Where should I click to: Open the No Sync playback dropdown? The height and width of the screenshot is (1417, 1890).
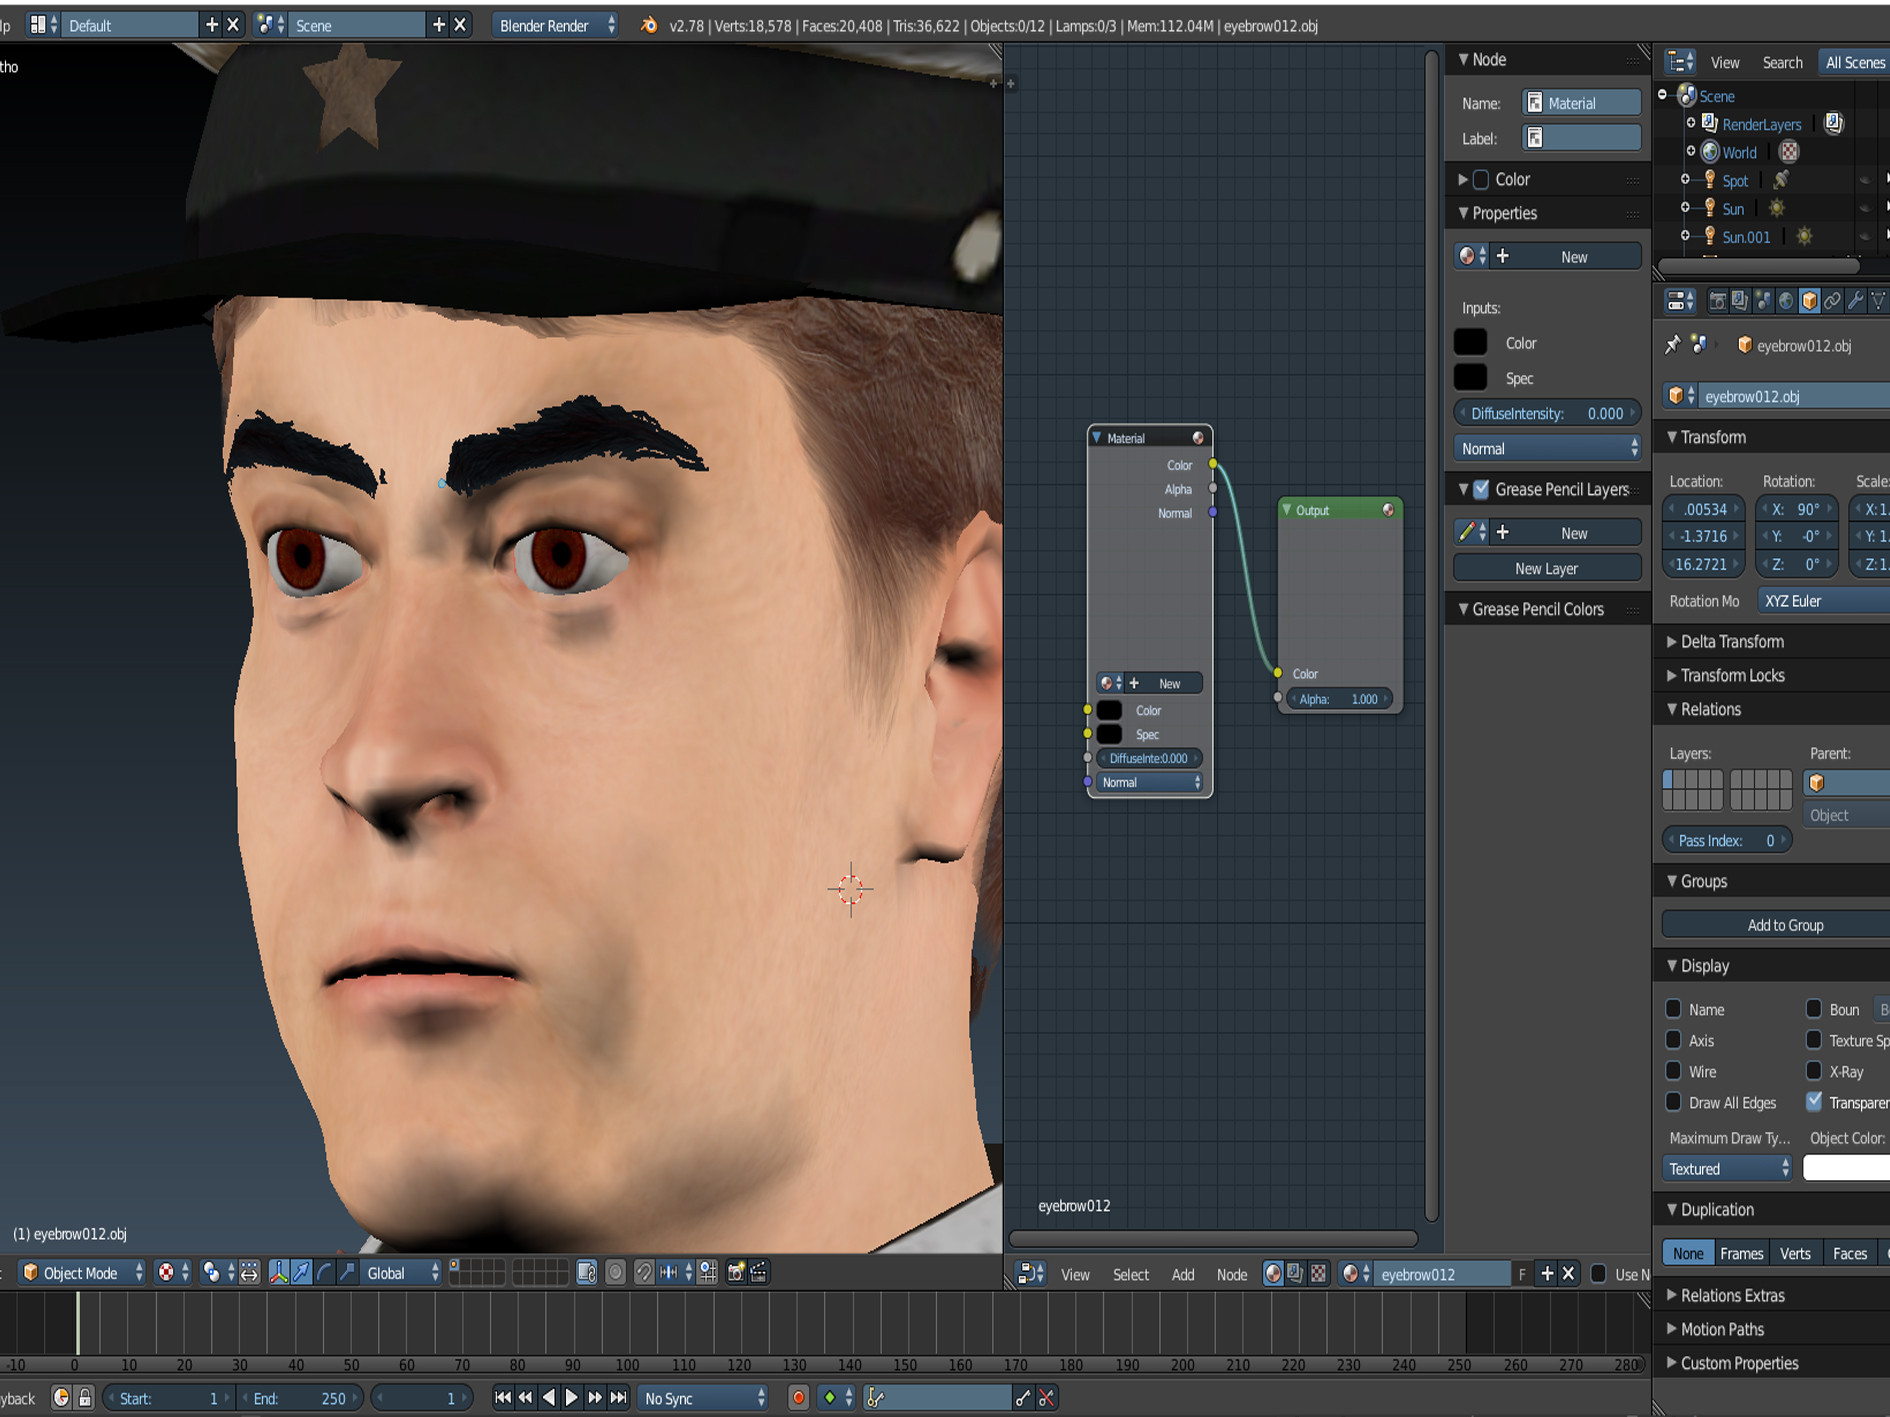click(x=703, y=1398)
